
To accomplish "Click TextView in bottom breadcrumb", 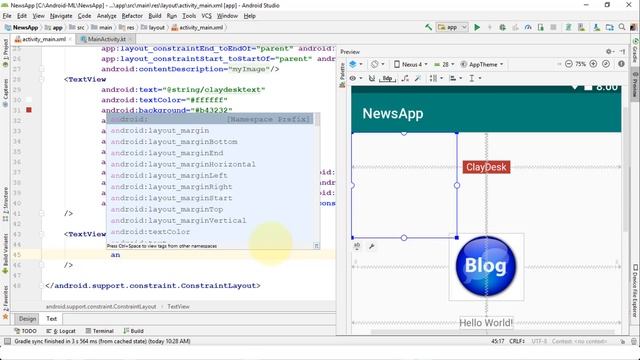I will (x=178, y=307).
